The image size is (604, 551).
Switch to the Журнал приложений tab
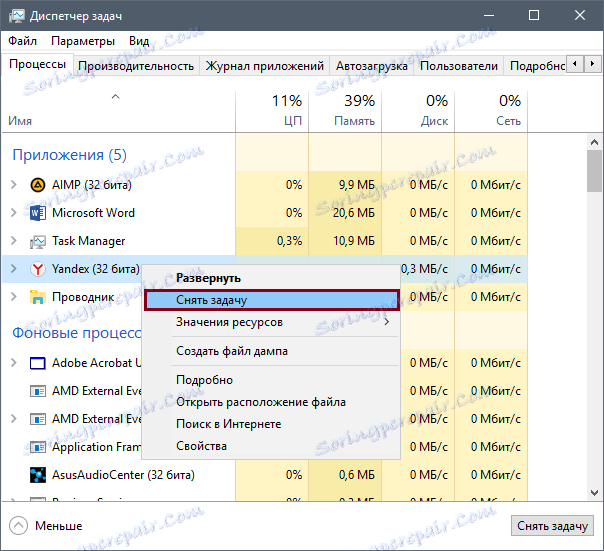[x=264, y=66]
